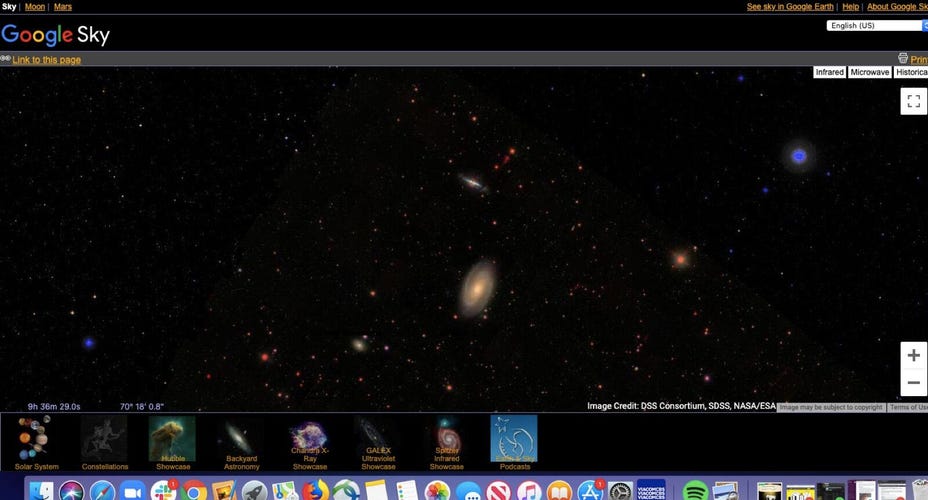Open the Spitzer Infrared Showcase
The image size is (928, 500).
pos(446,443)
